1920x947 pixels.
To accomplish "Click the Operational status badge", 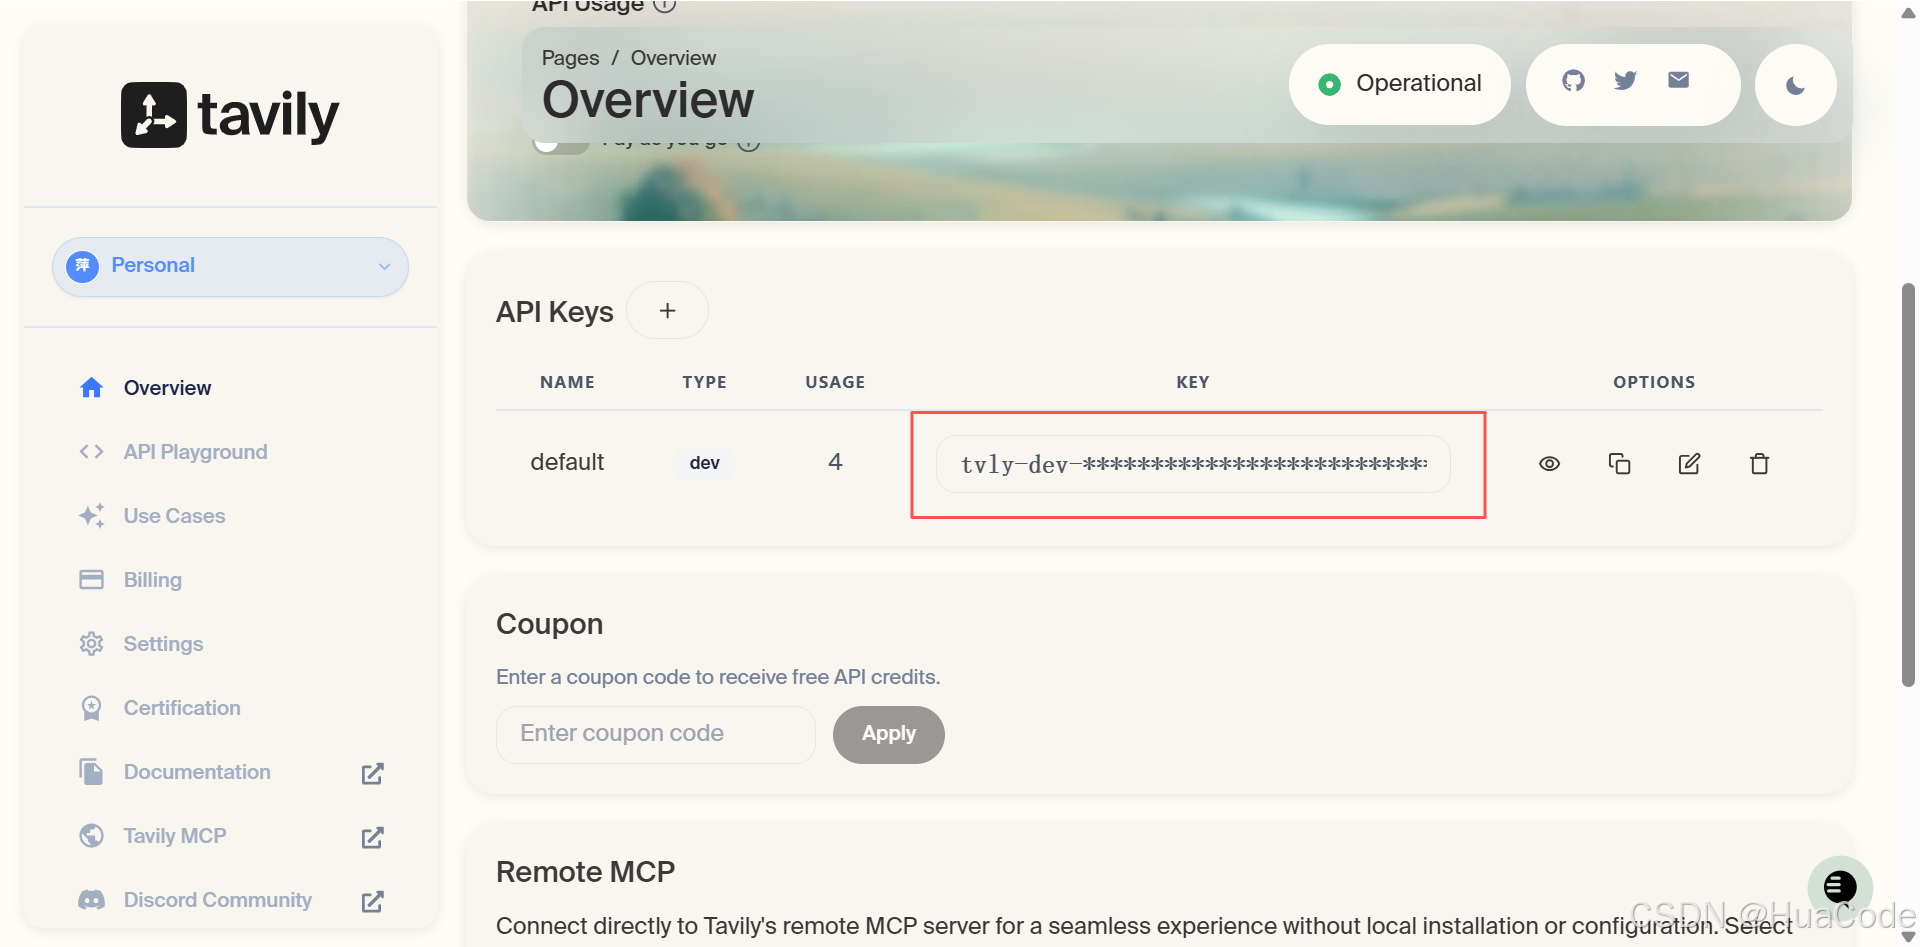I will [x=1399, y=84].
